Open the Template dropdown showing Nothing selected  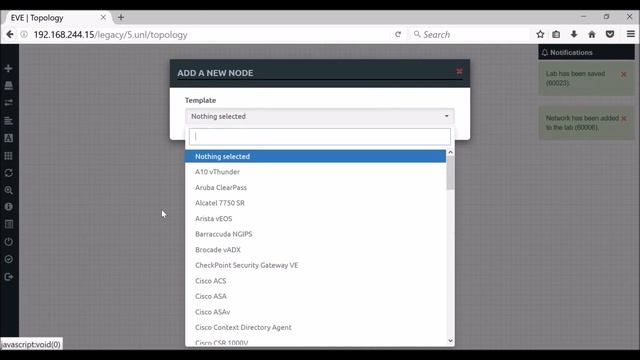pos(320,116)
